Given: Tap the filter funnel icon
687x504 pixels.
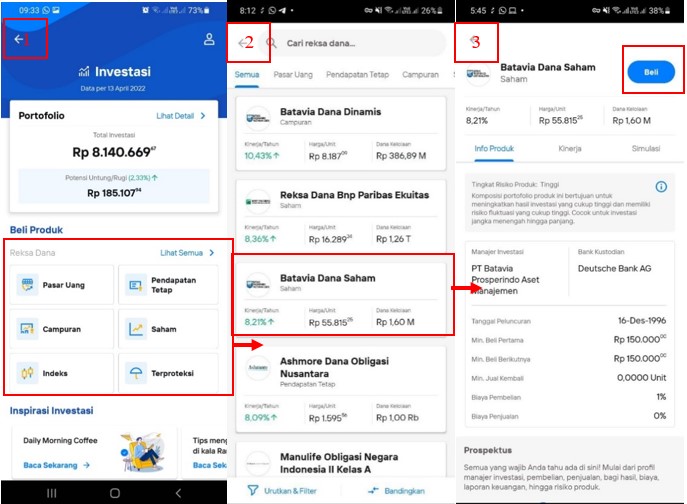Looking at the screenshot, I should [253, 490].
